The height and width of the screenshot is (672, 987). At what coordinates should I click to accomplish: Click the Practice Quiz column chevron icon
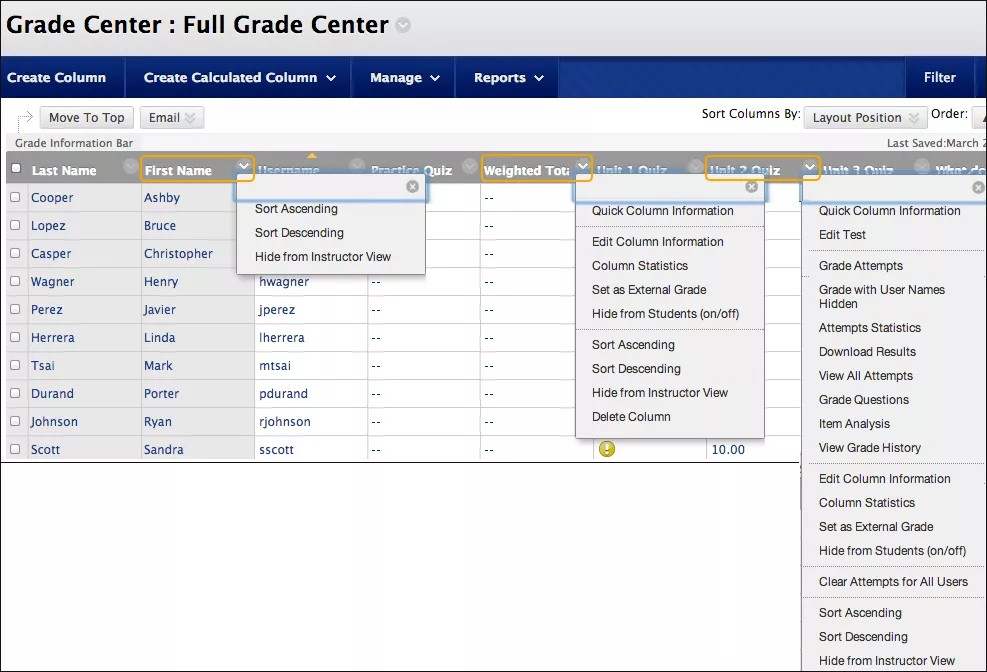pos(466,166)
